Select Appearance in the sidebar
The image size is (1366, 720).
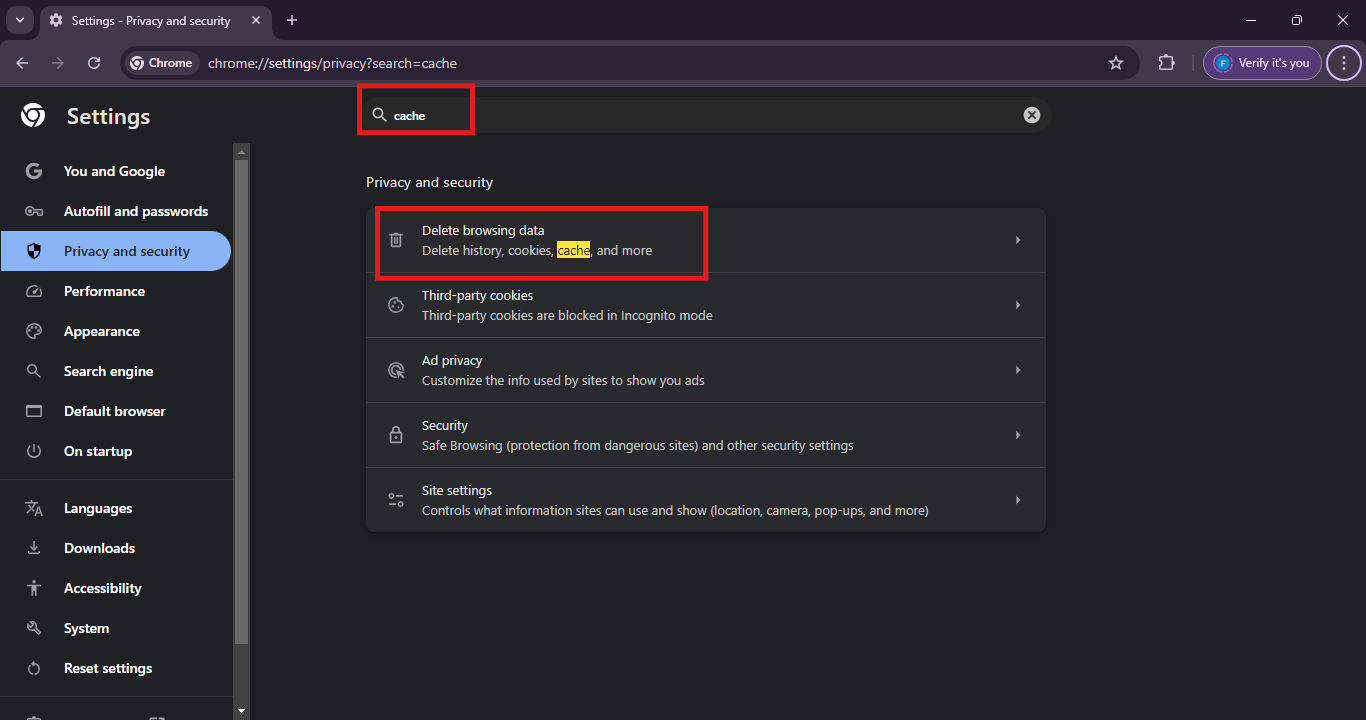(x=101, y=331)
